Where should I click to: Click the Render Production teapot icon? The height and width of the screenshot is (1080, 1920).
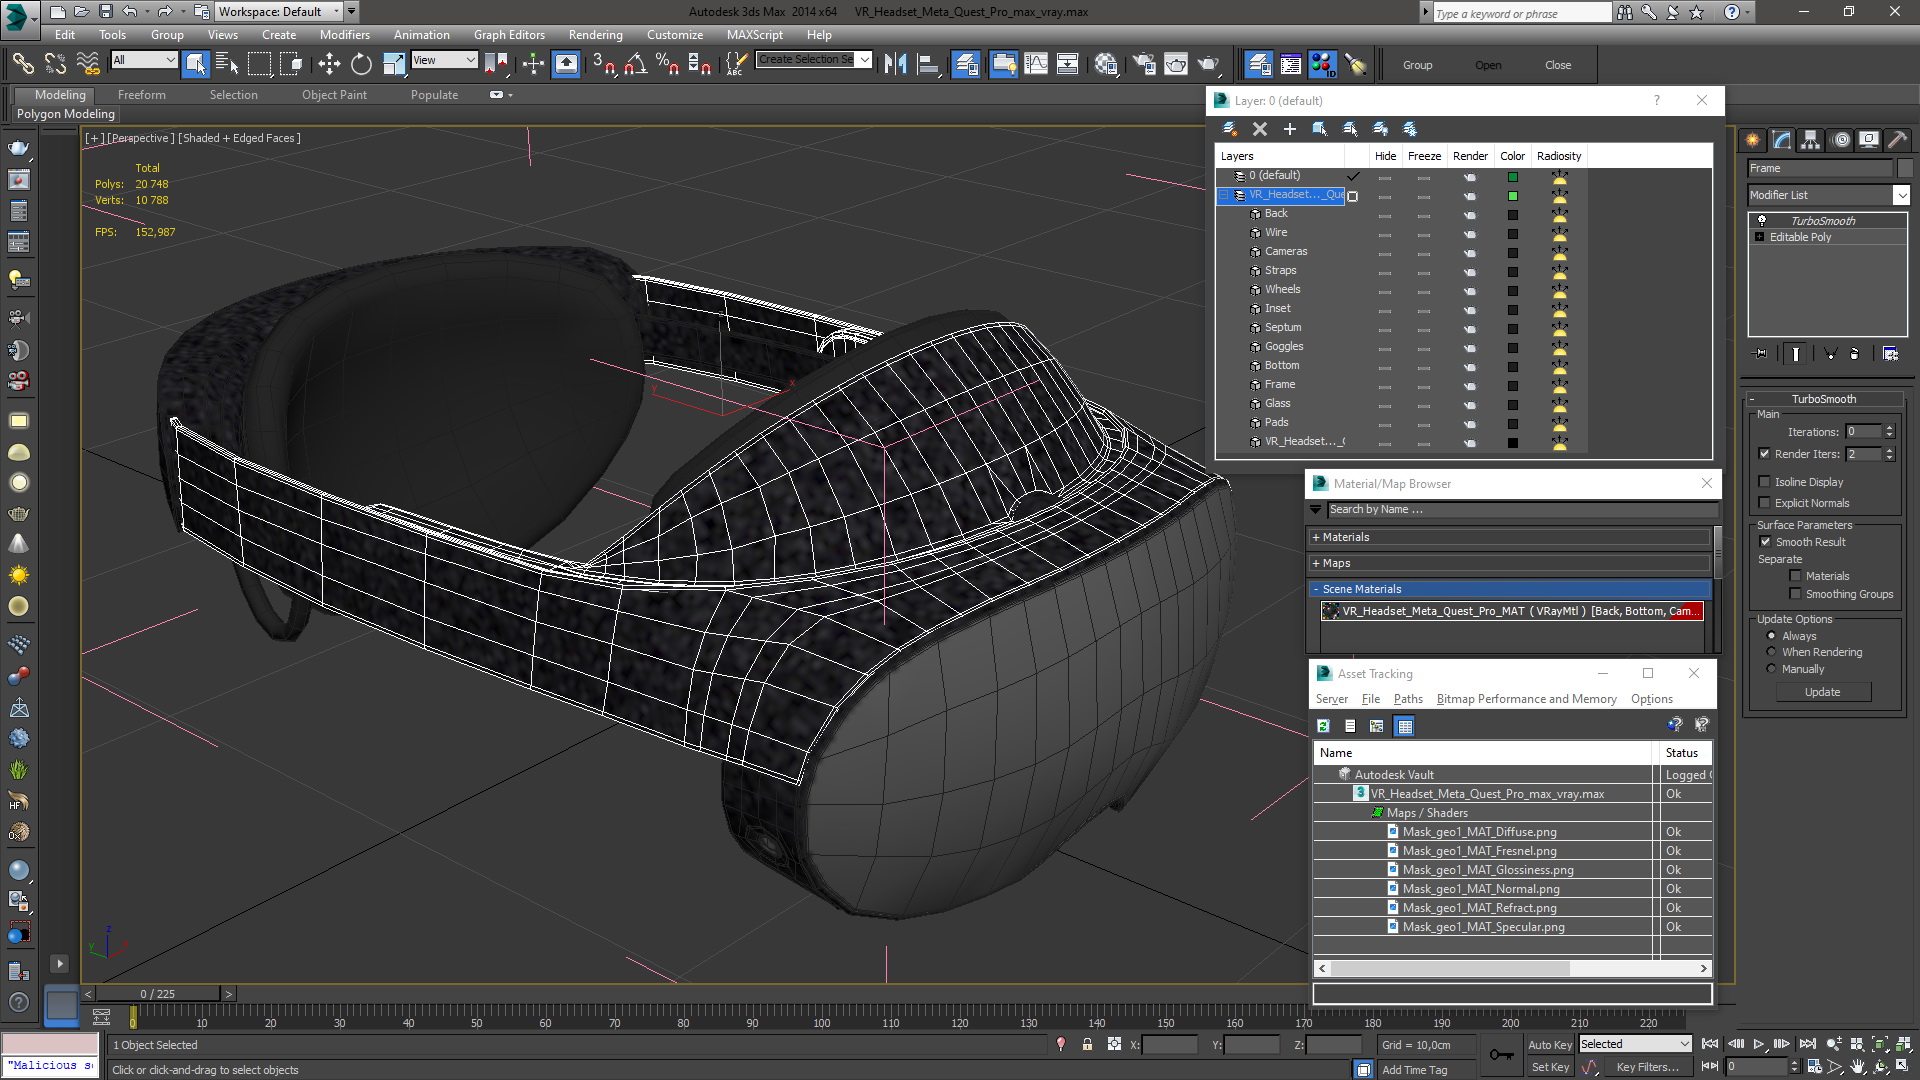pos(1209,65)
